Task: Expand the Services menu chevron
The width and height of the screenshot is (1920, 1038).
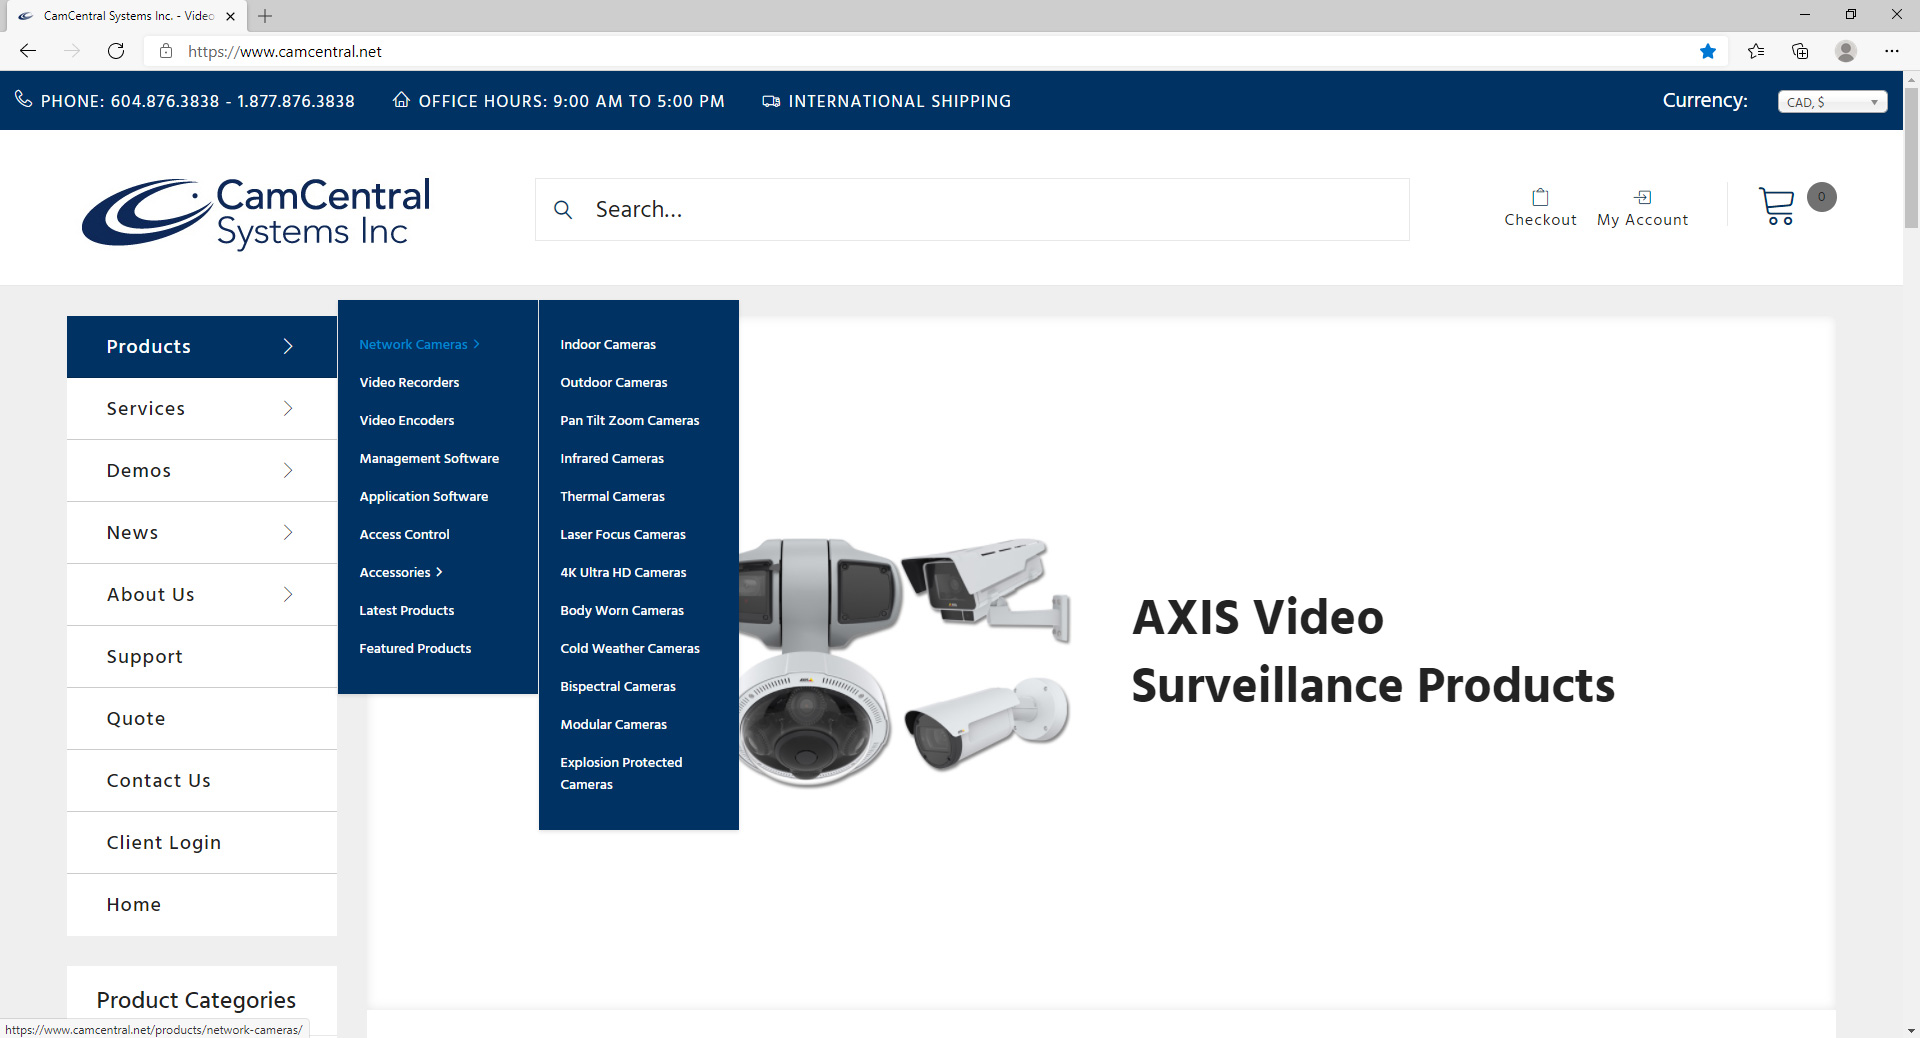Action: pos(287,408)
